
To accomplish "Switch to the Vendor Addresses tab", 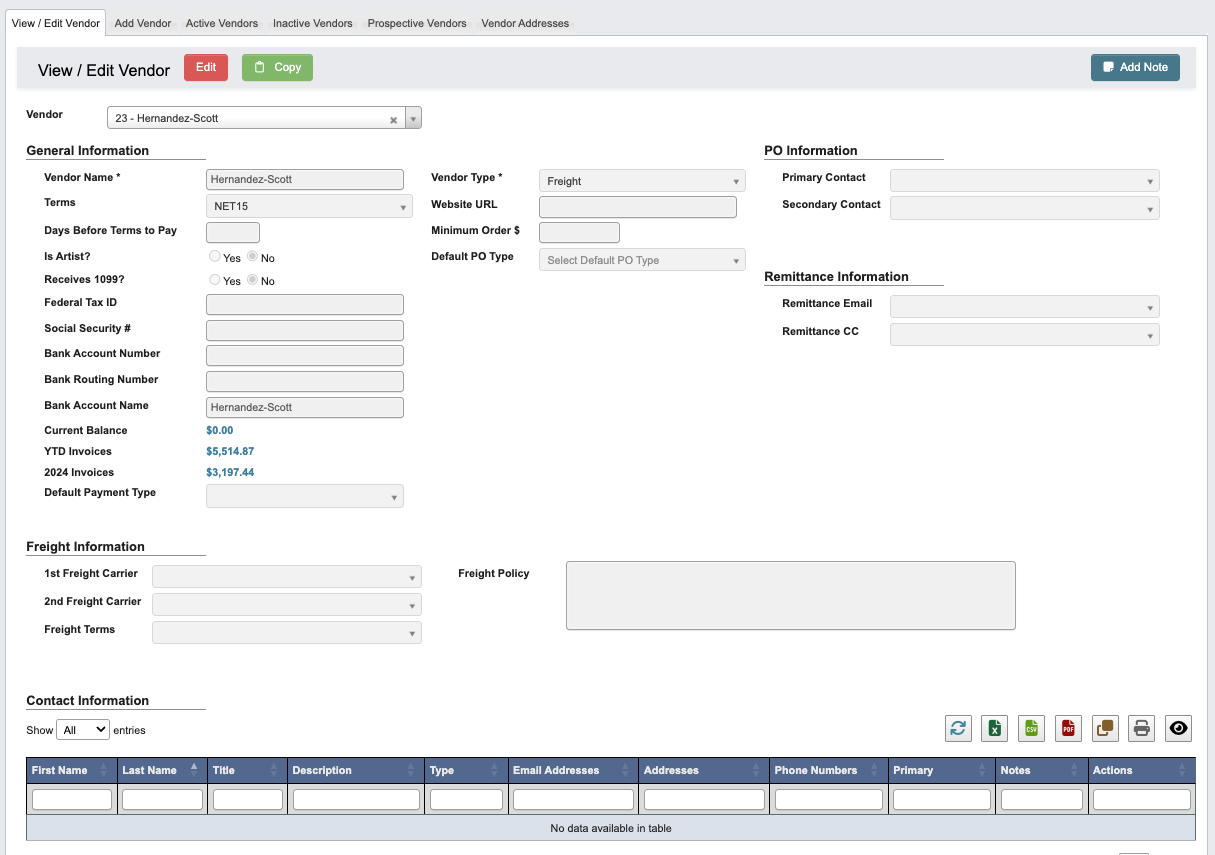I will (x=525, y=23).
